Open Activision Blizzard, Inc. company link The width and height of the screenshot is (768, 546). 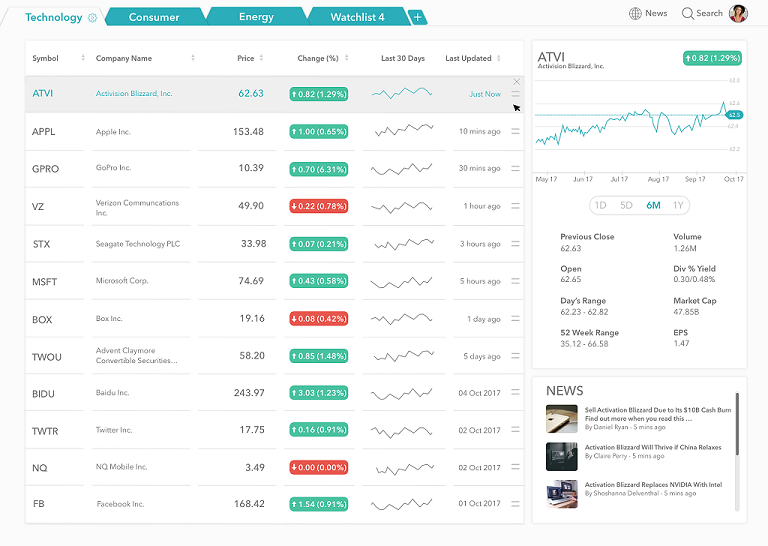pyautogui.click(x=134, y=94)
